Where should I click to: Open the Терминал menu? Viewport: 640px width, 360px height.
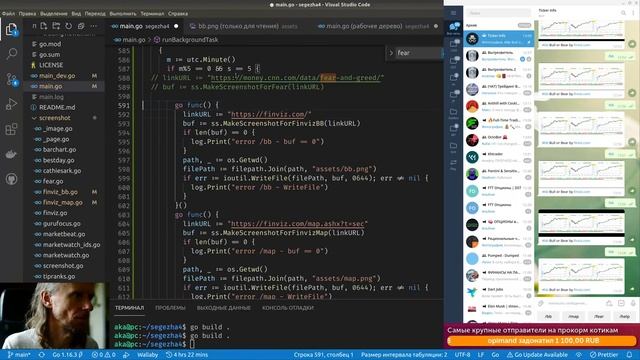(152, 13)
